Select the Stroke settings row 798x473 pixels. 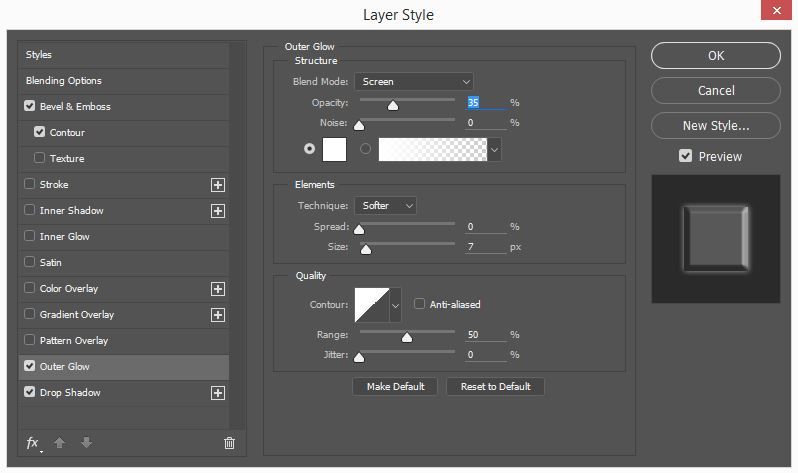tap(123, 185)
